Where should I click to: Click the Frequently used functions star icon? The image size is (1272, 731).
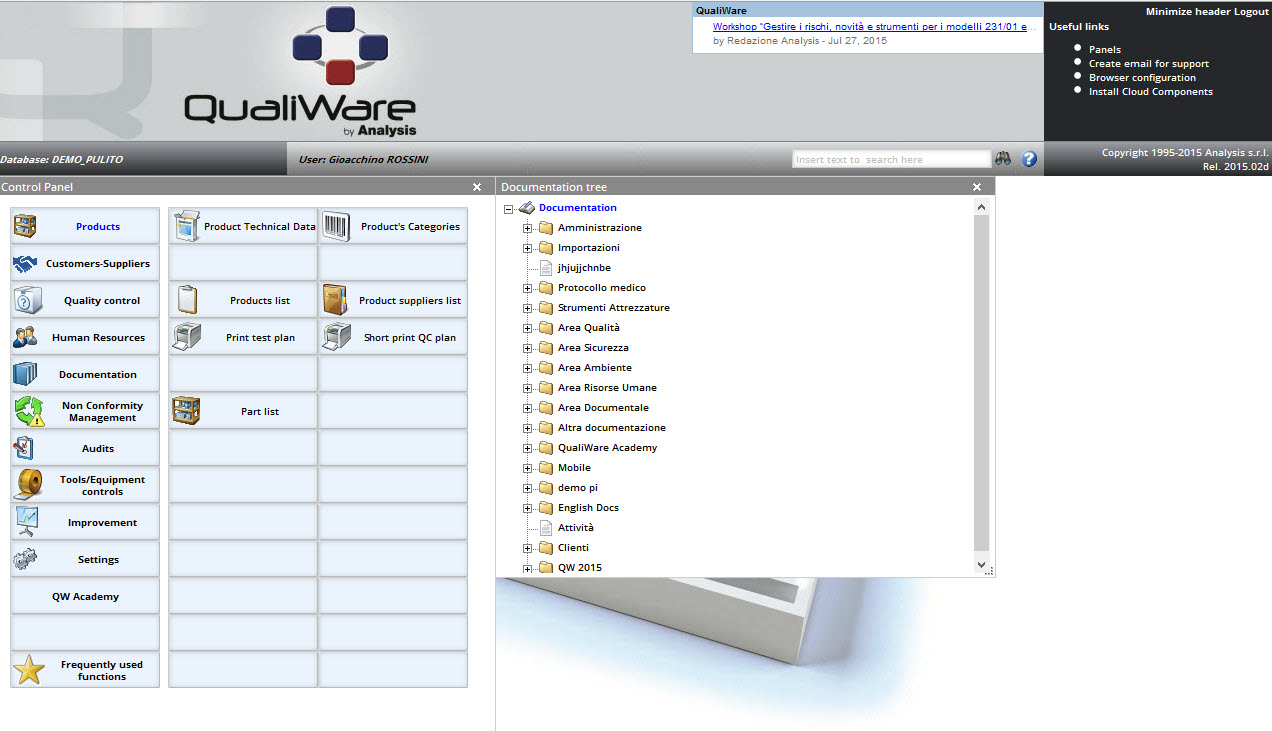click(28, 670)
